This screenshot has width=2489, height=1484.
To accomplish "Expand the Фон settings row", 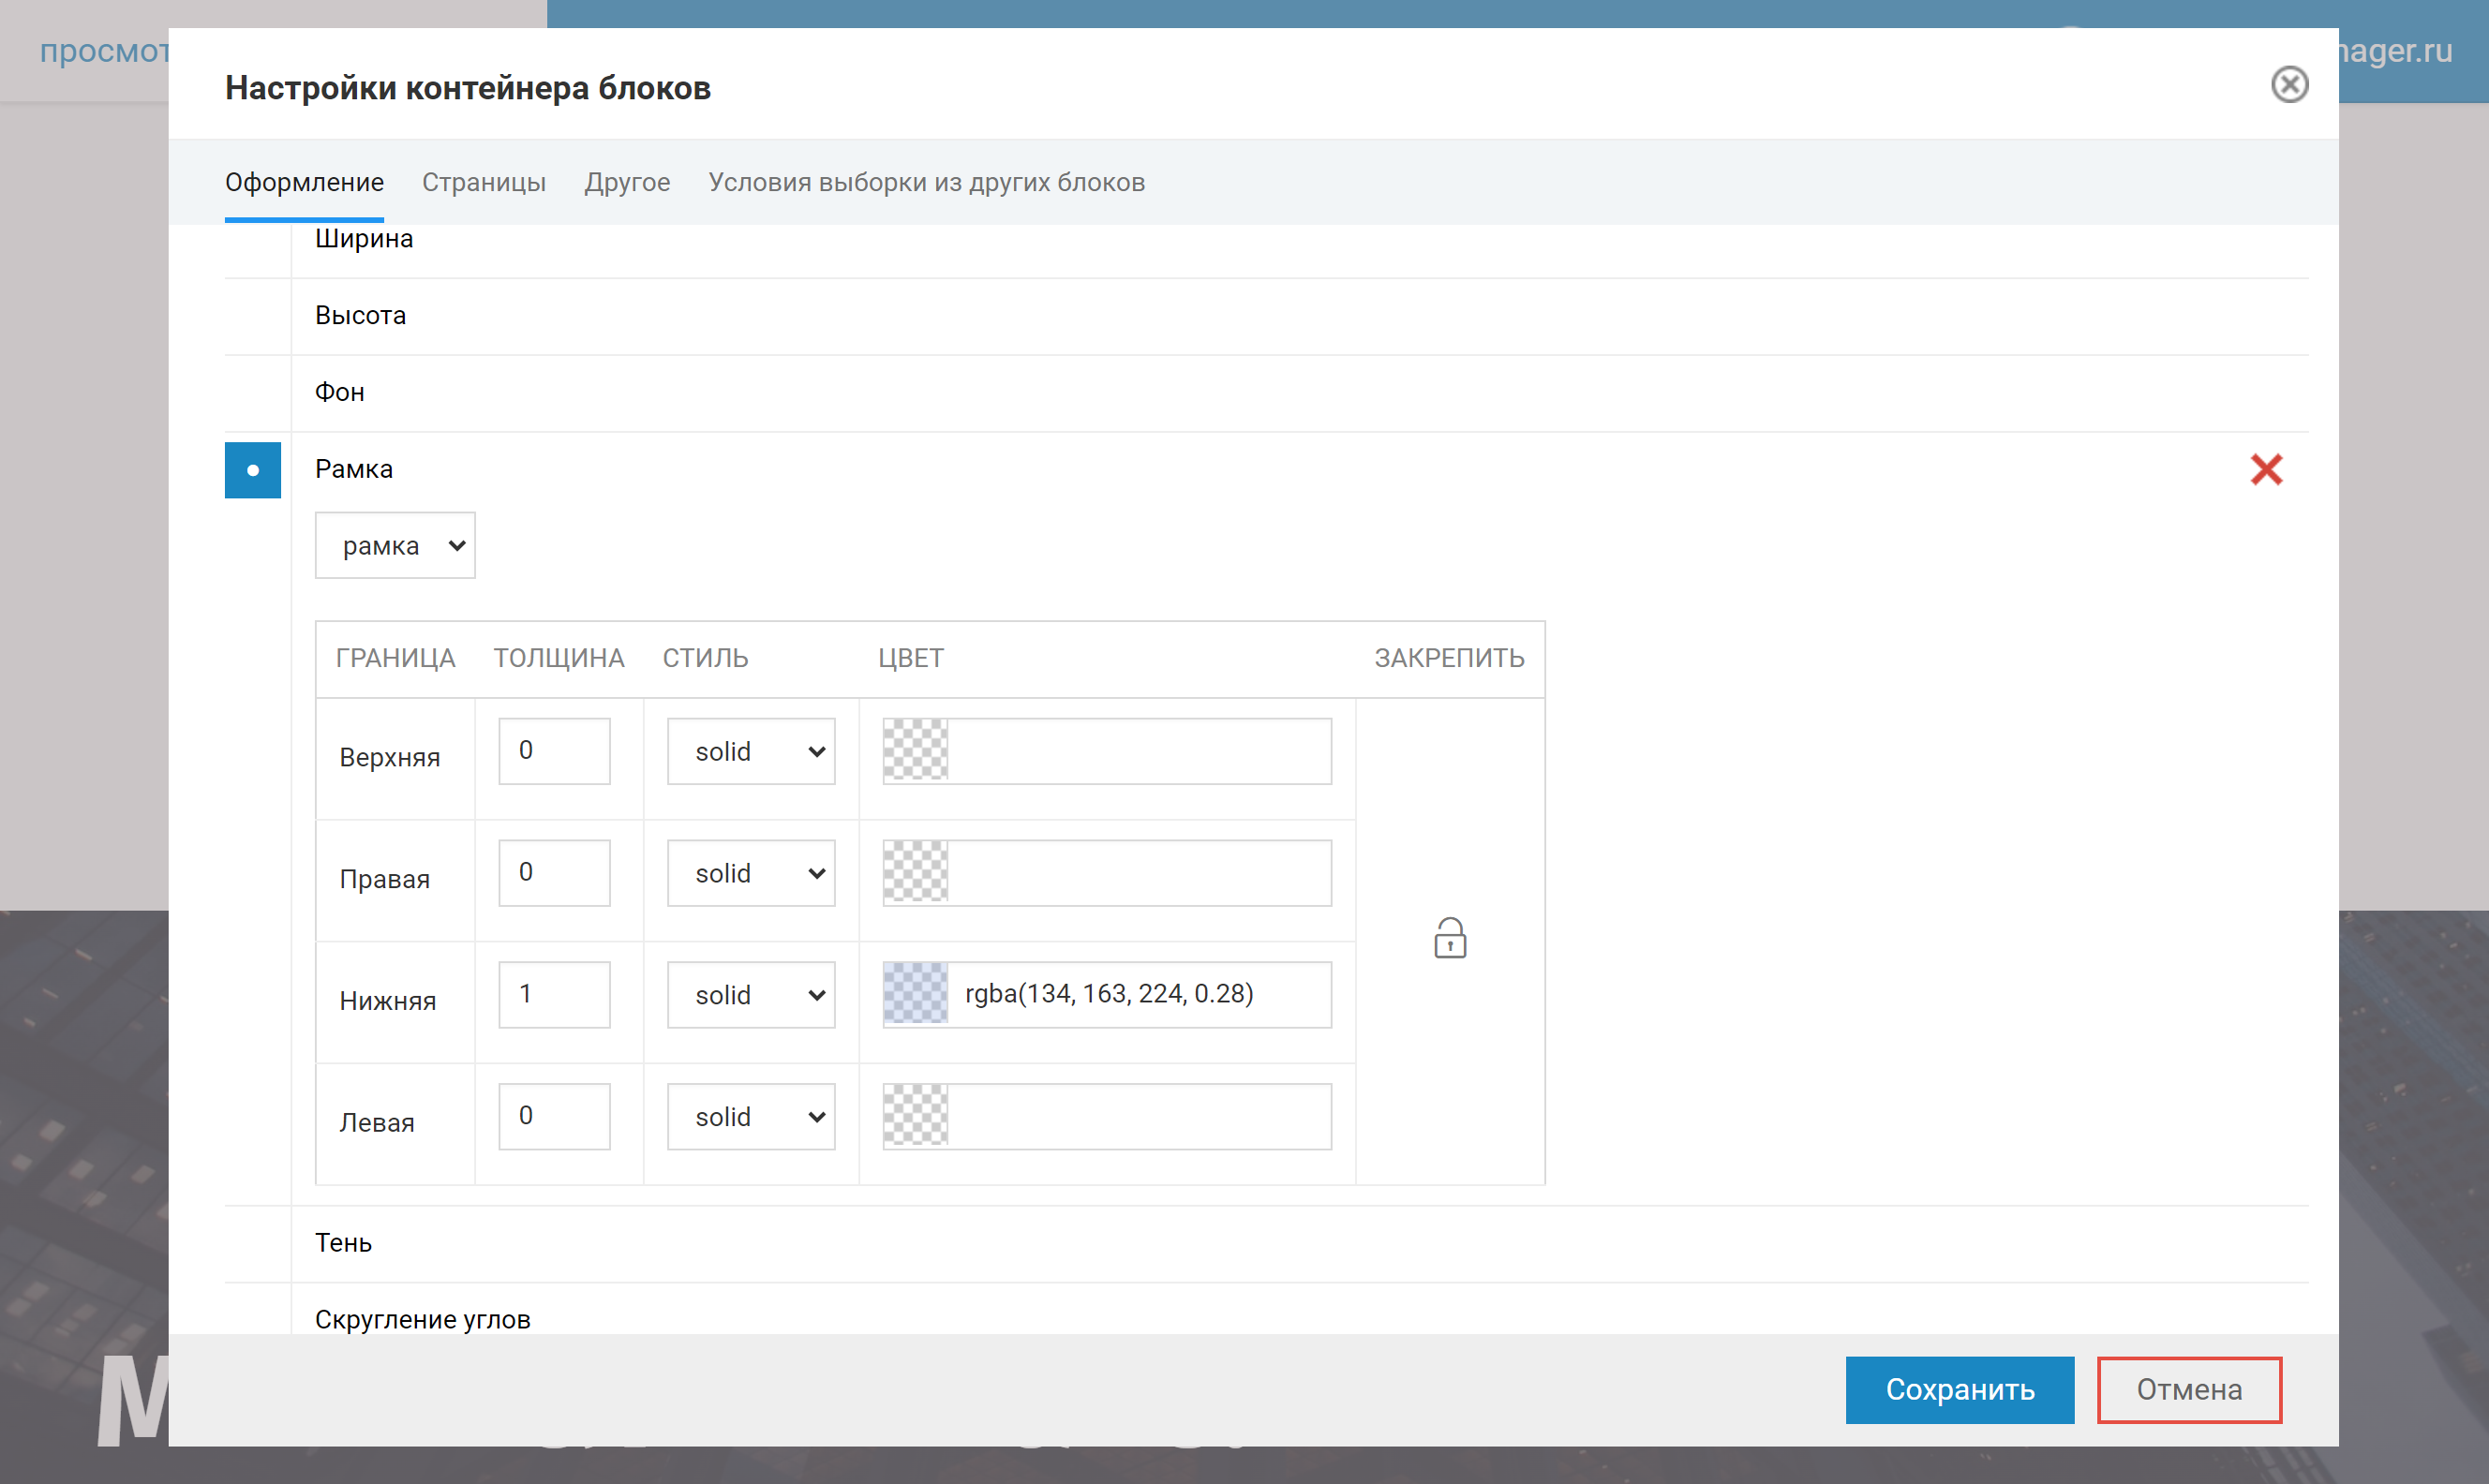I will [x=339, y=393].
